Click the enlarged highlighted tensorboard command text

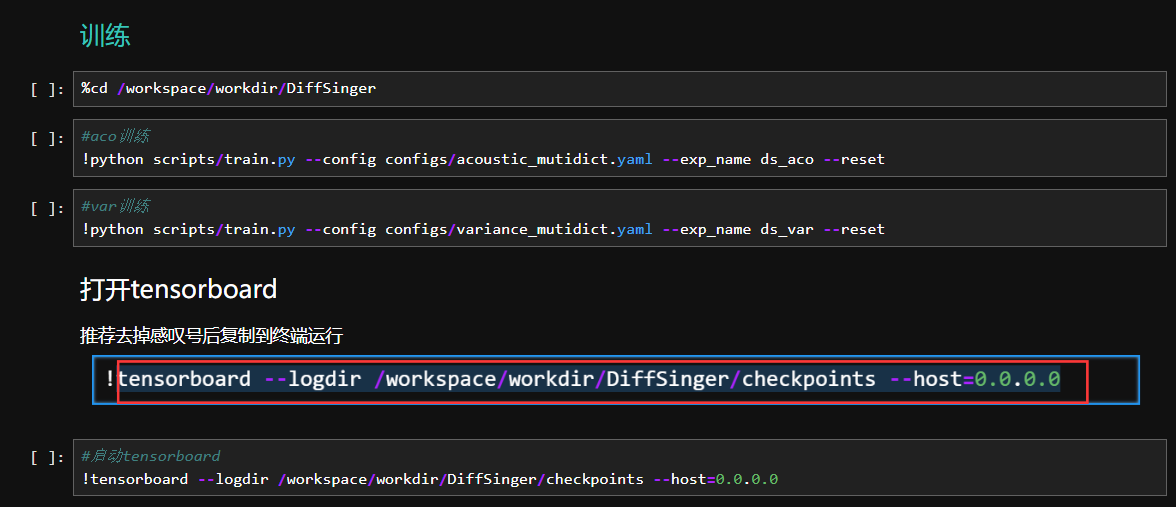pyautogui.click(x=589, y=379)
